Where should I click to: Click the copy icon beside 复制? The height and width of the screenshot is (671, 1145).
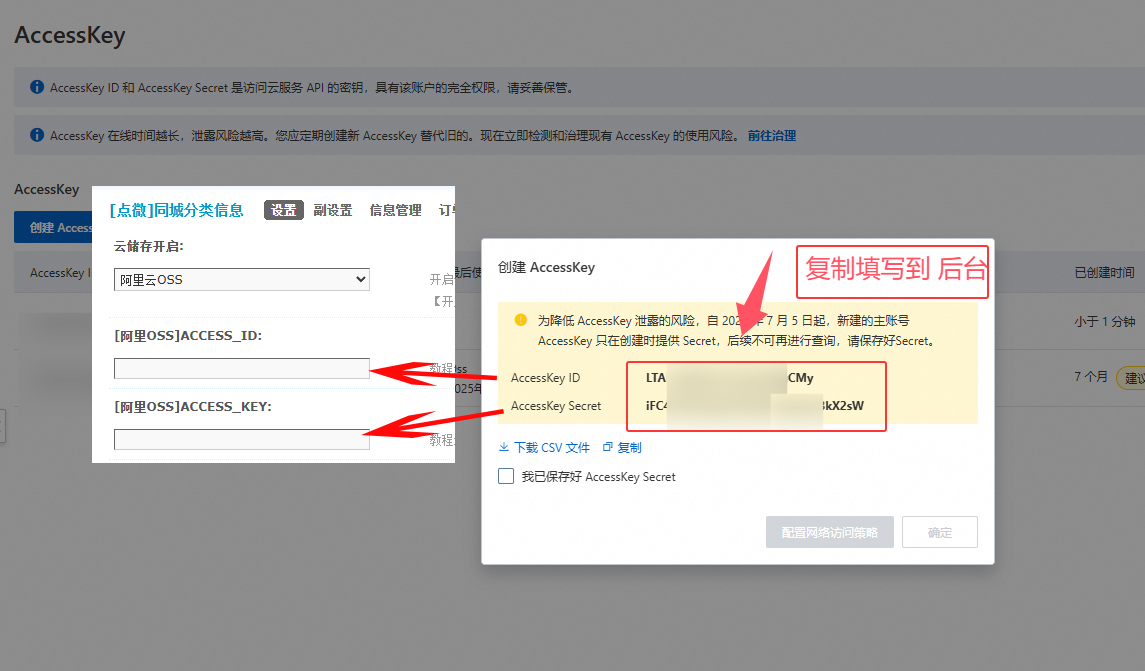(608, 447)
